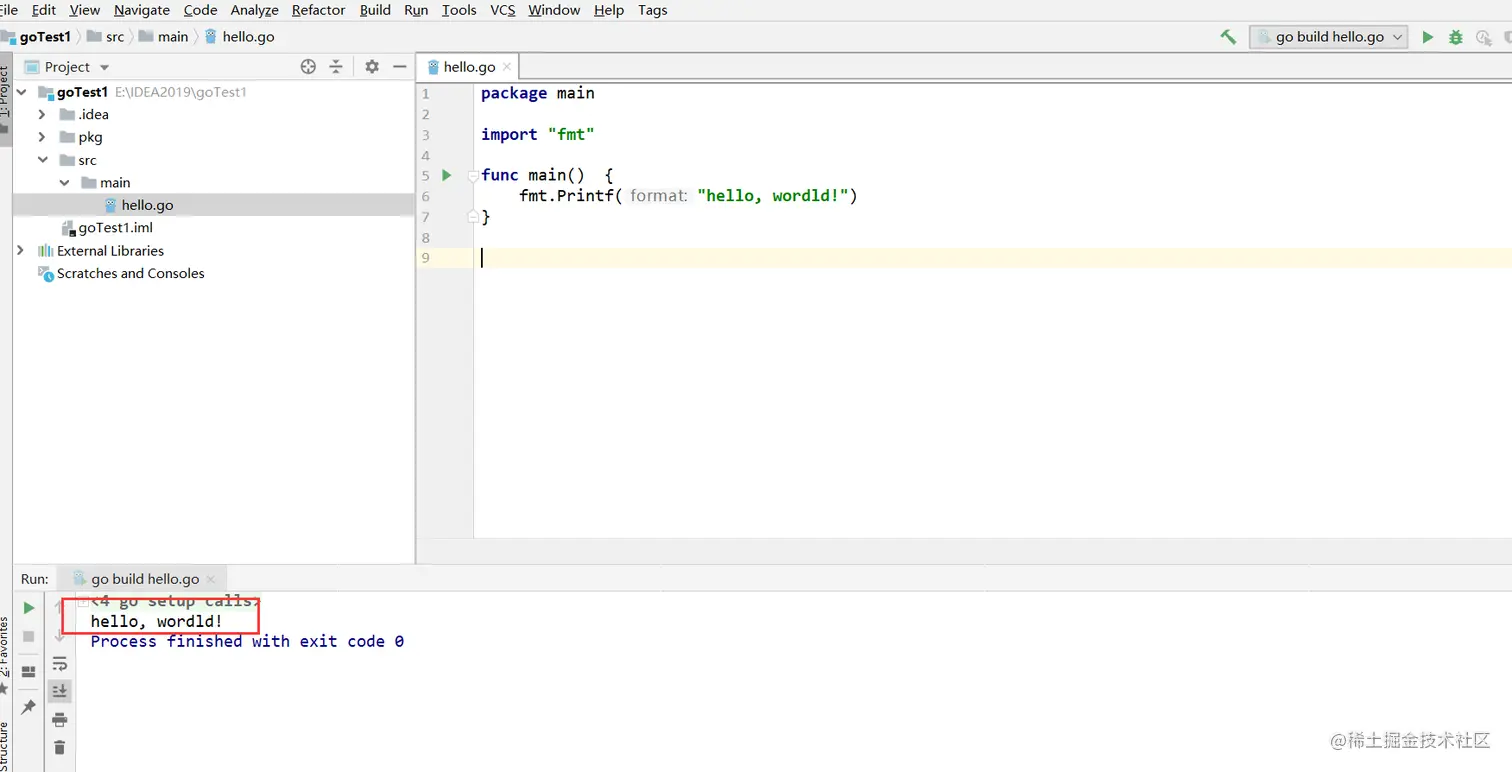
Task: Click src in the navigation breadcrumb
Action: (115, 37)
